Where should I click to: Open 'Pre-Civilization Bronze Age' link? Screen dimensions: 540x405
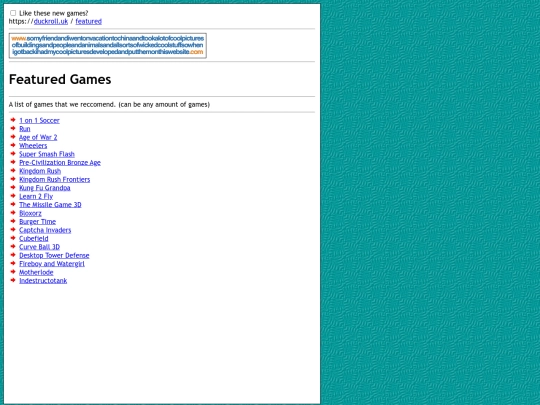pyautogui.click(x=60, y=163)
